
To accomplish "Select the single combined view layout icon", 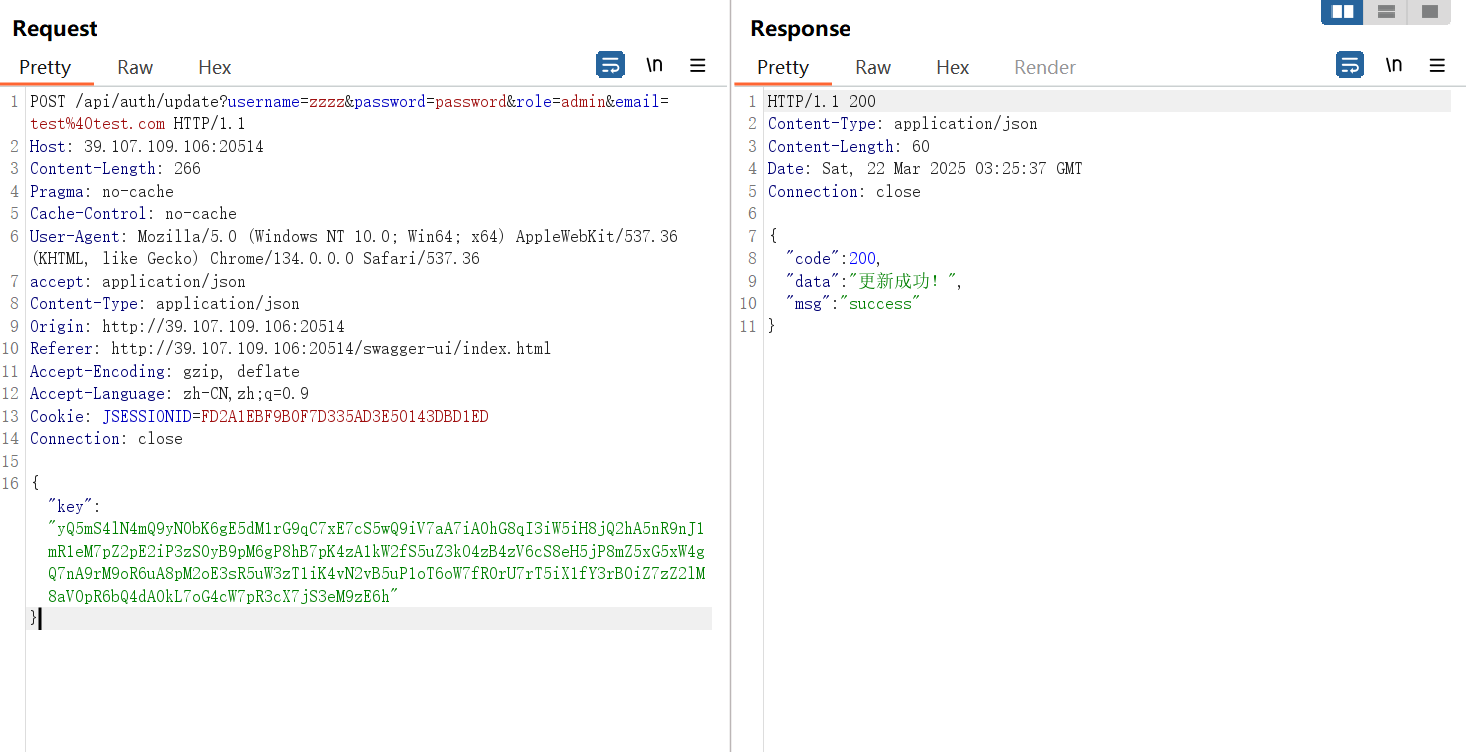I will pos(1428,12).
